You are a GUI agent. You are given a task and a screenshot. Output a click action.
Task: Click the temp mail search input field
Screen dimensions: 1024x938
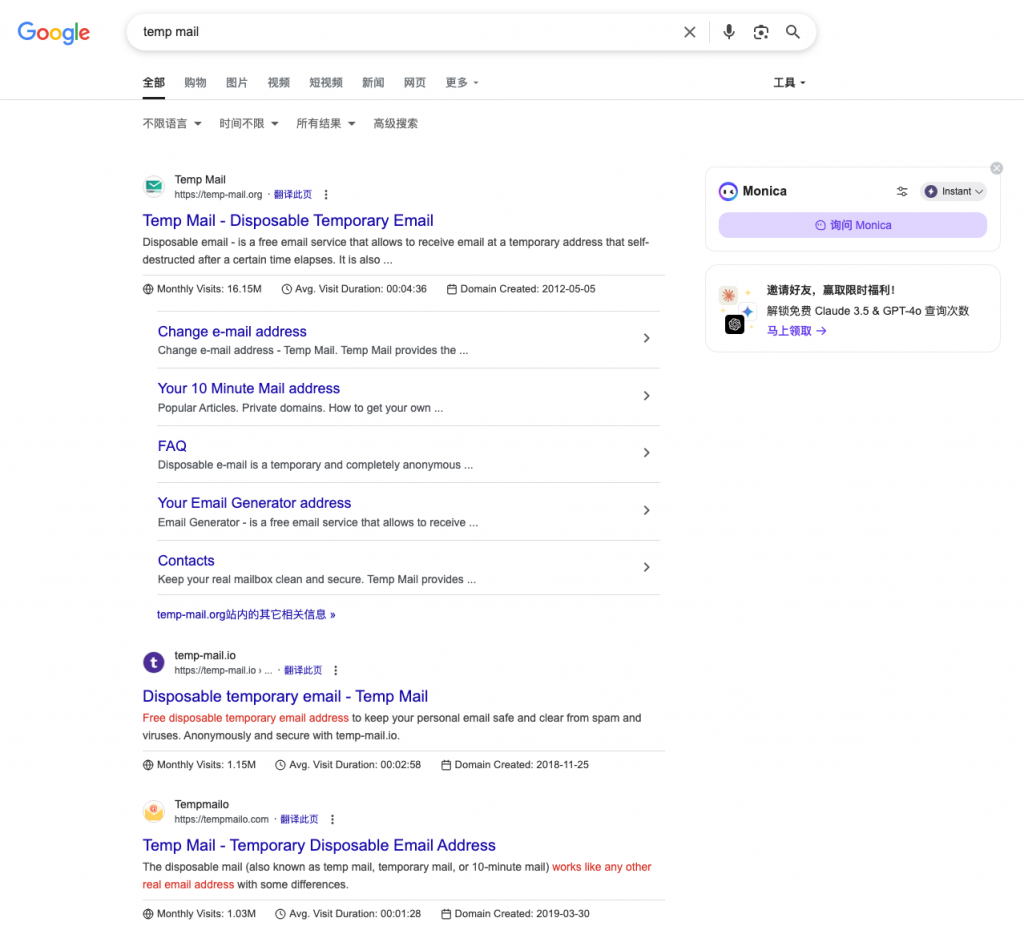point(405,32)
